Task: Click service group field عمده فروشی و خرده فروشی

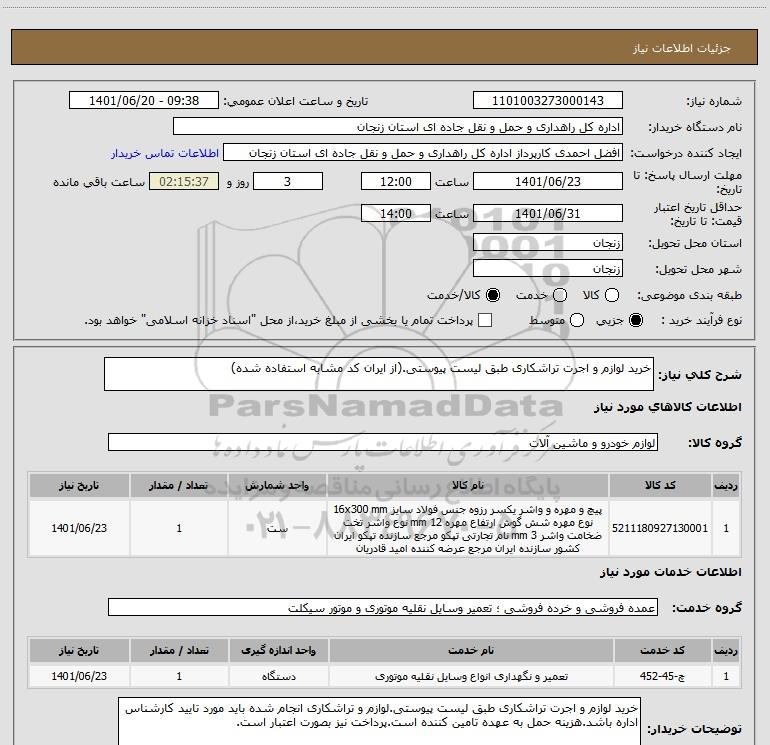Action: tap(383, 607)
